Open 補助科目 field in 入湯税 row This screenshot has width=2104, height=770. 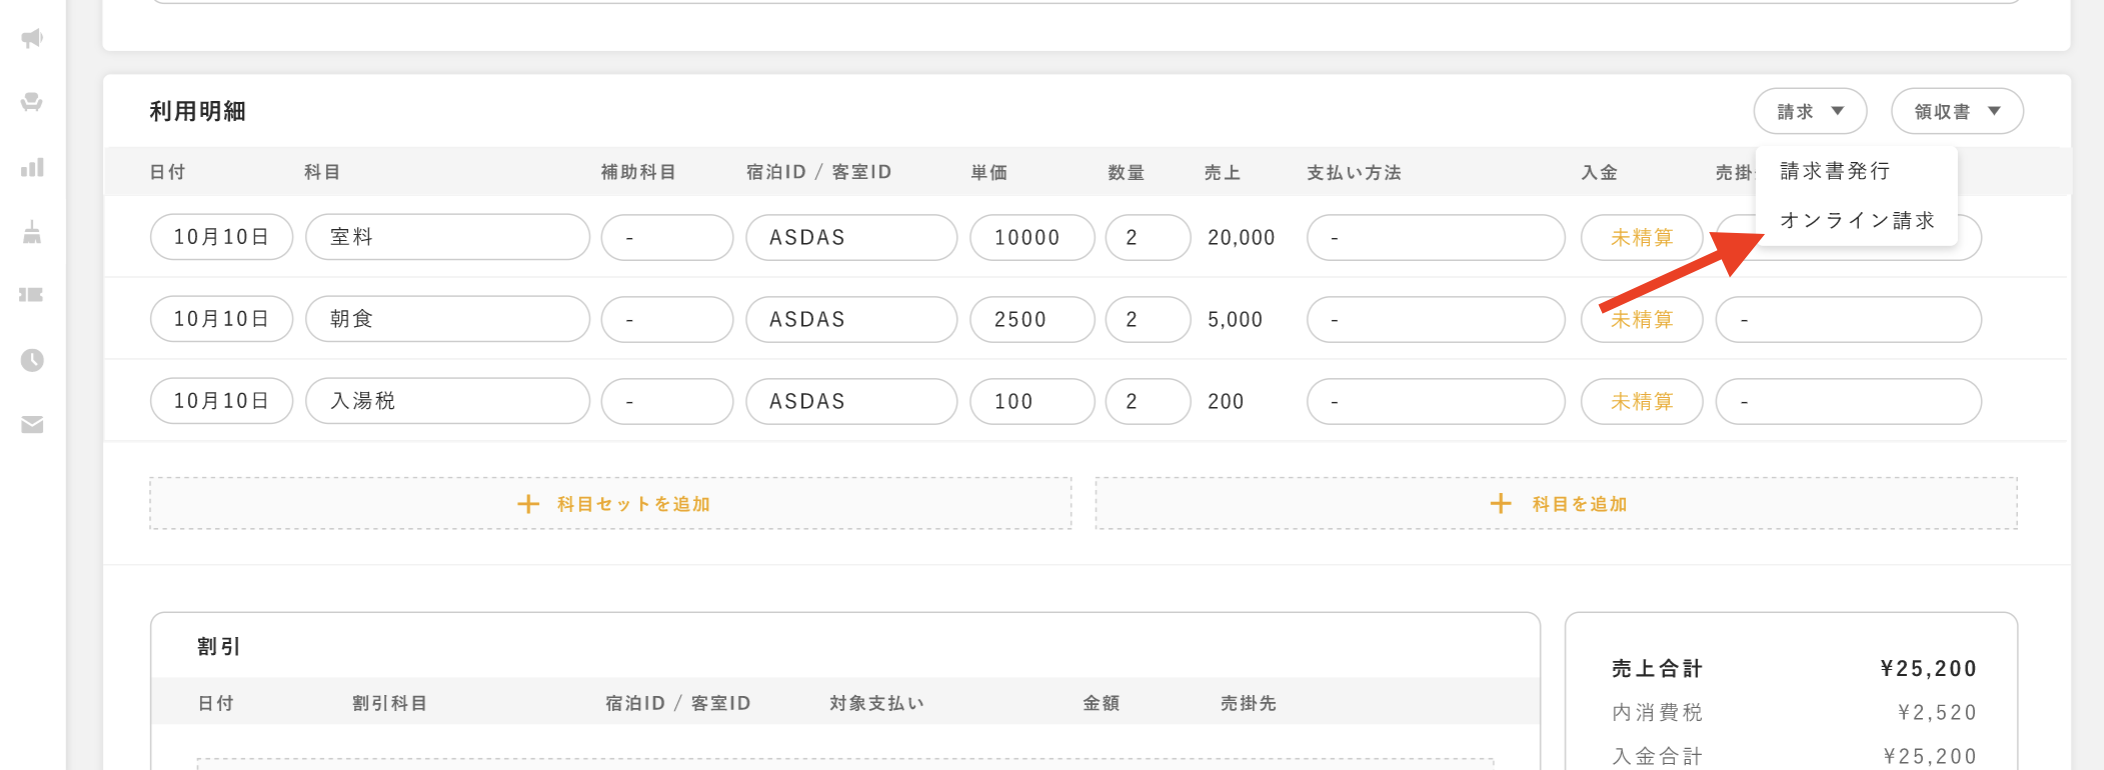tap(667, 402)
